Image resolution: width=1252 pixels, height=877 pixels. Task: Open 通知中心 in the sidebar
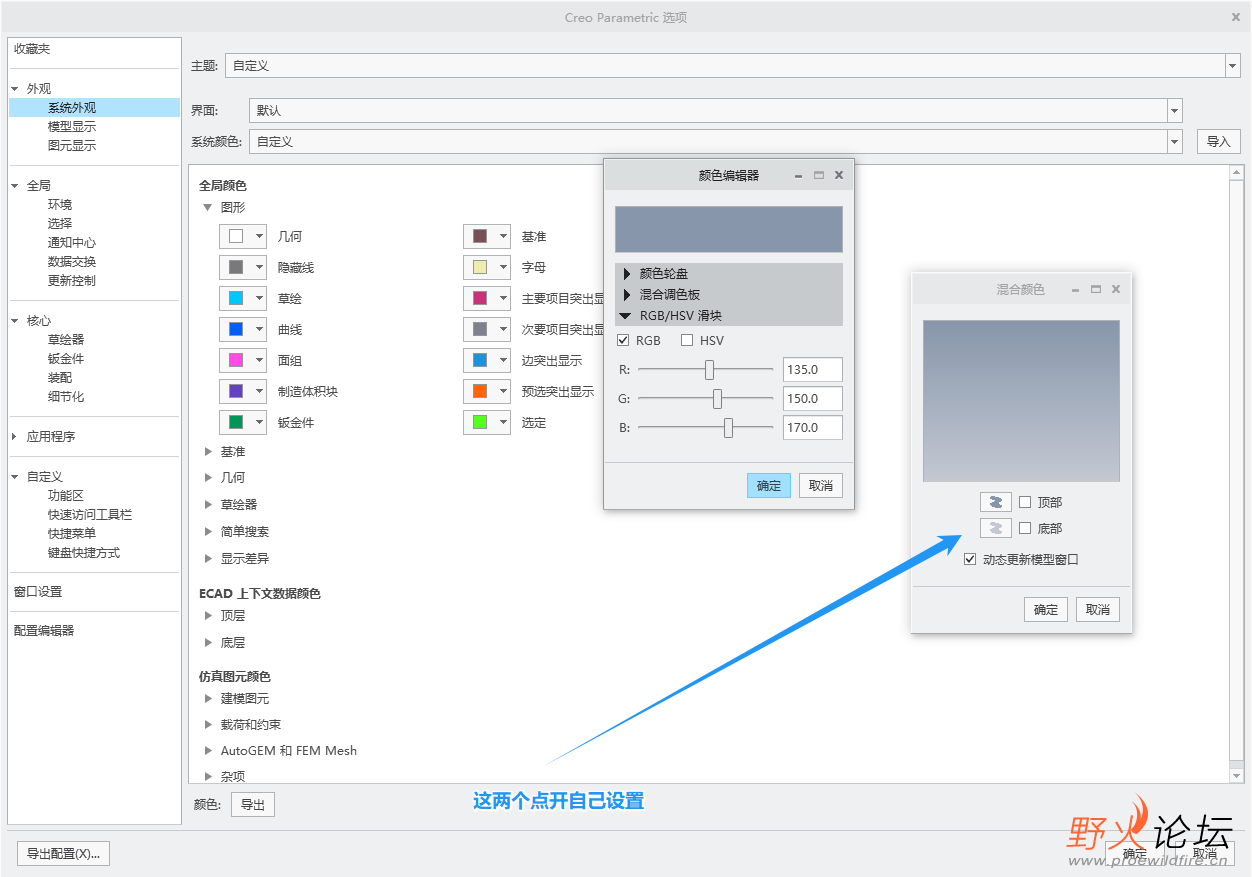(72, 243)
